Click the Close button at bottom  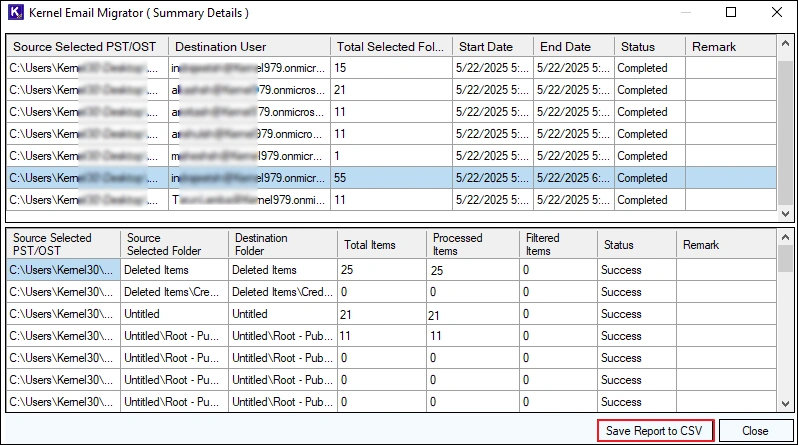755,431
